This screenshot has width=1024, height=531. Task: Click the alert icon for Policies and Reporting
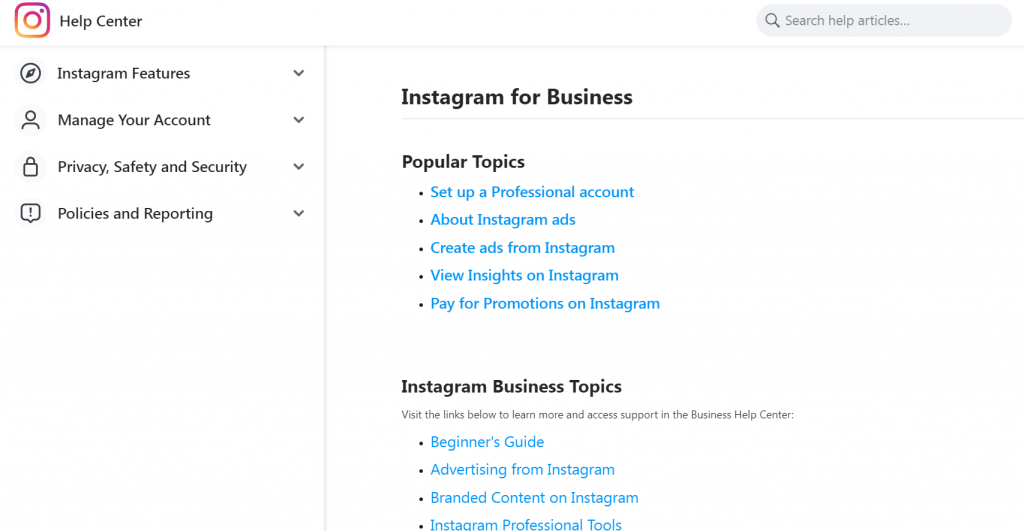[x=31, y=213]
